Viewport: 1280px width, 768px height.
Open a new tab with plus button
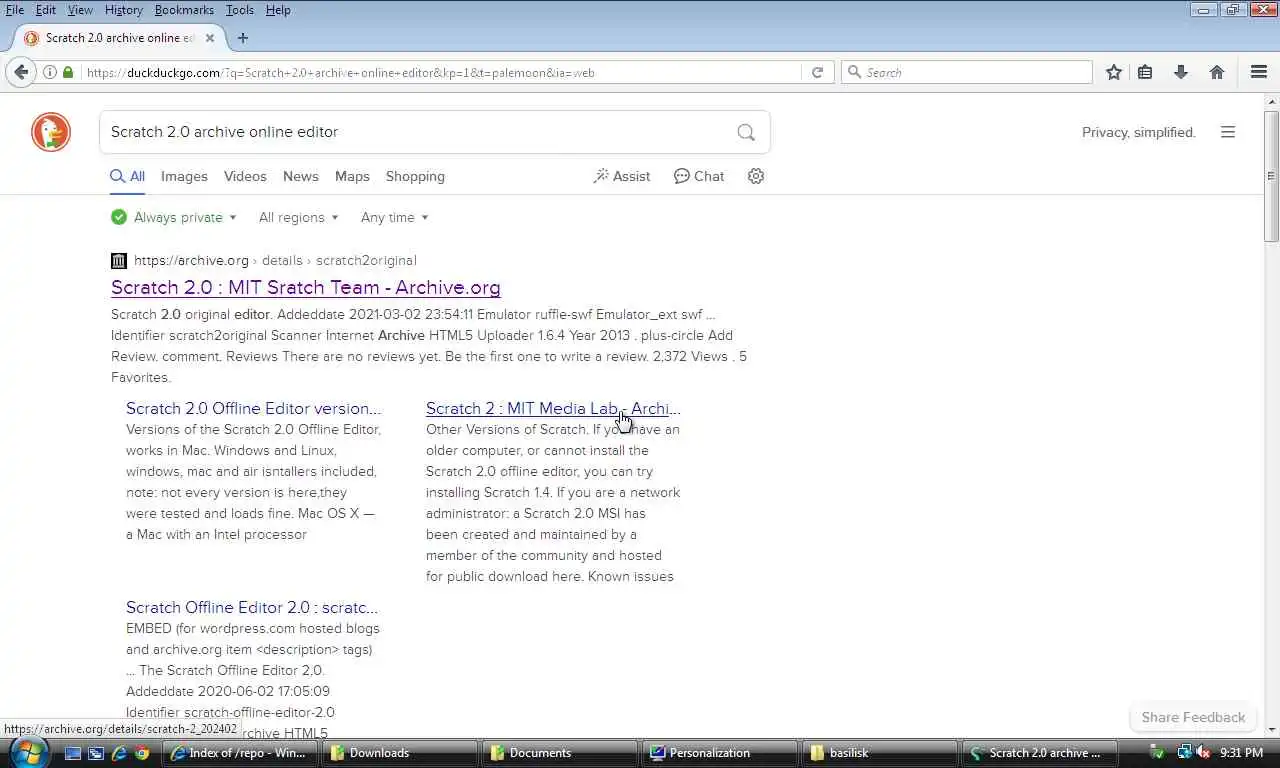point(243,38)
